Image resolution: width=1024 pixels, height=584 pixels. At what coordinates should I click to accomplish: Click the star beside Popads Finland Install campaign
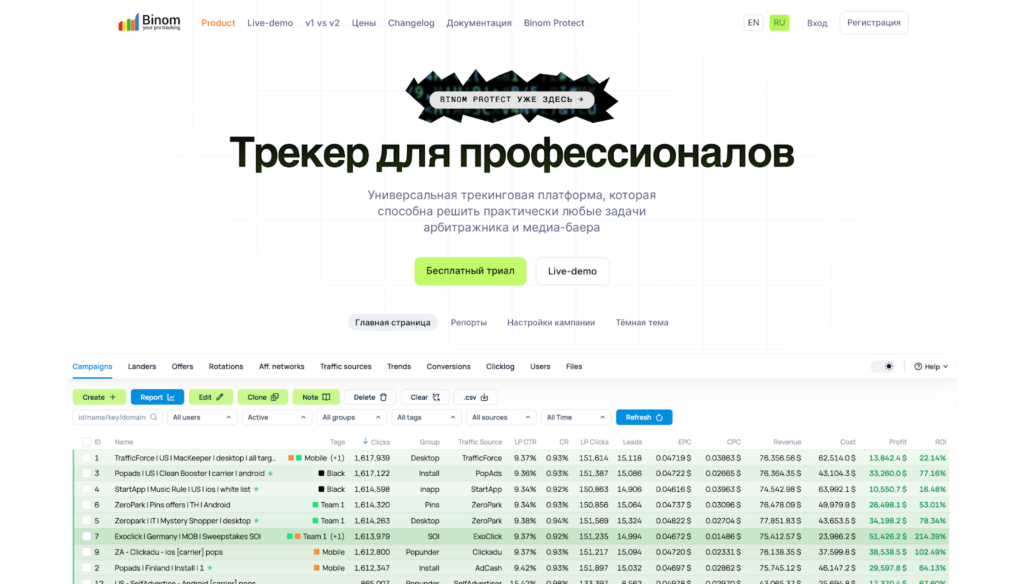[x=210, y=568]
